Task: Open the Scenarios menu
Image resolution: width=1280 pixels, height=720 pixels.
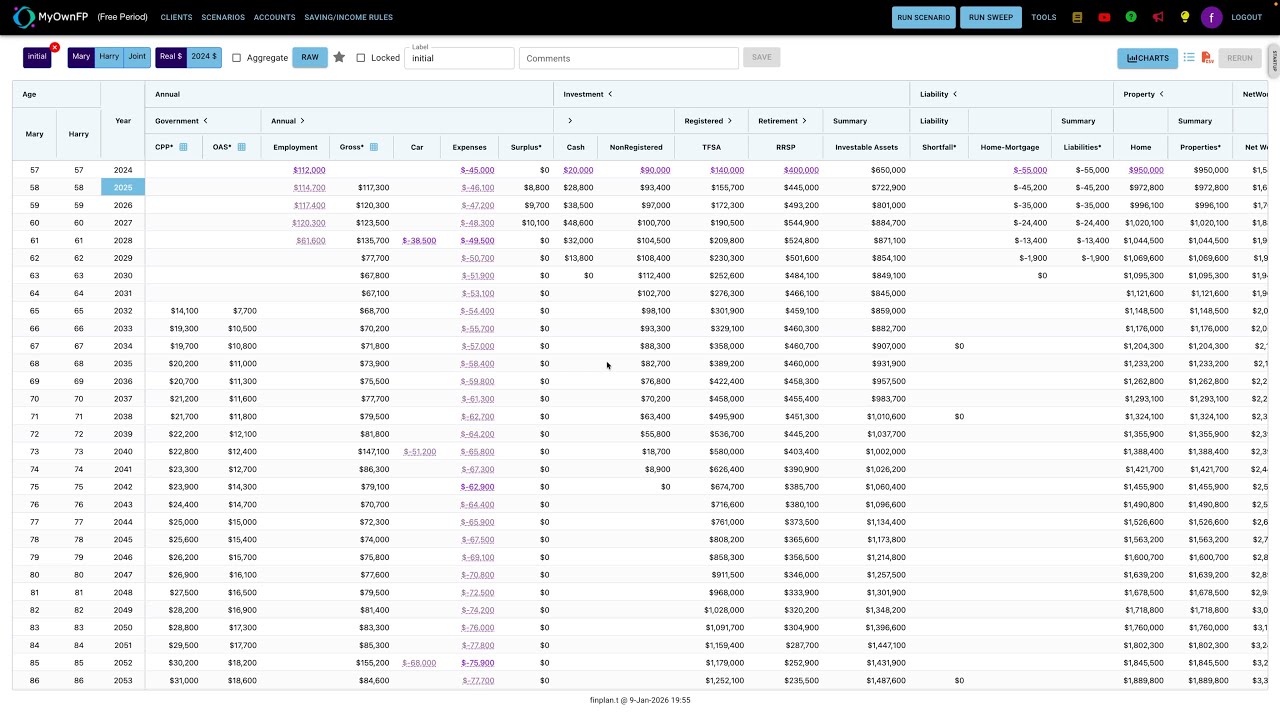Action: click(223, 17)
